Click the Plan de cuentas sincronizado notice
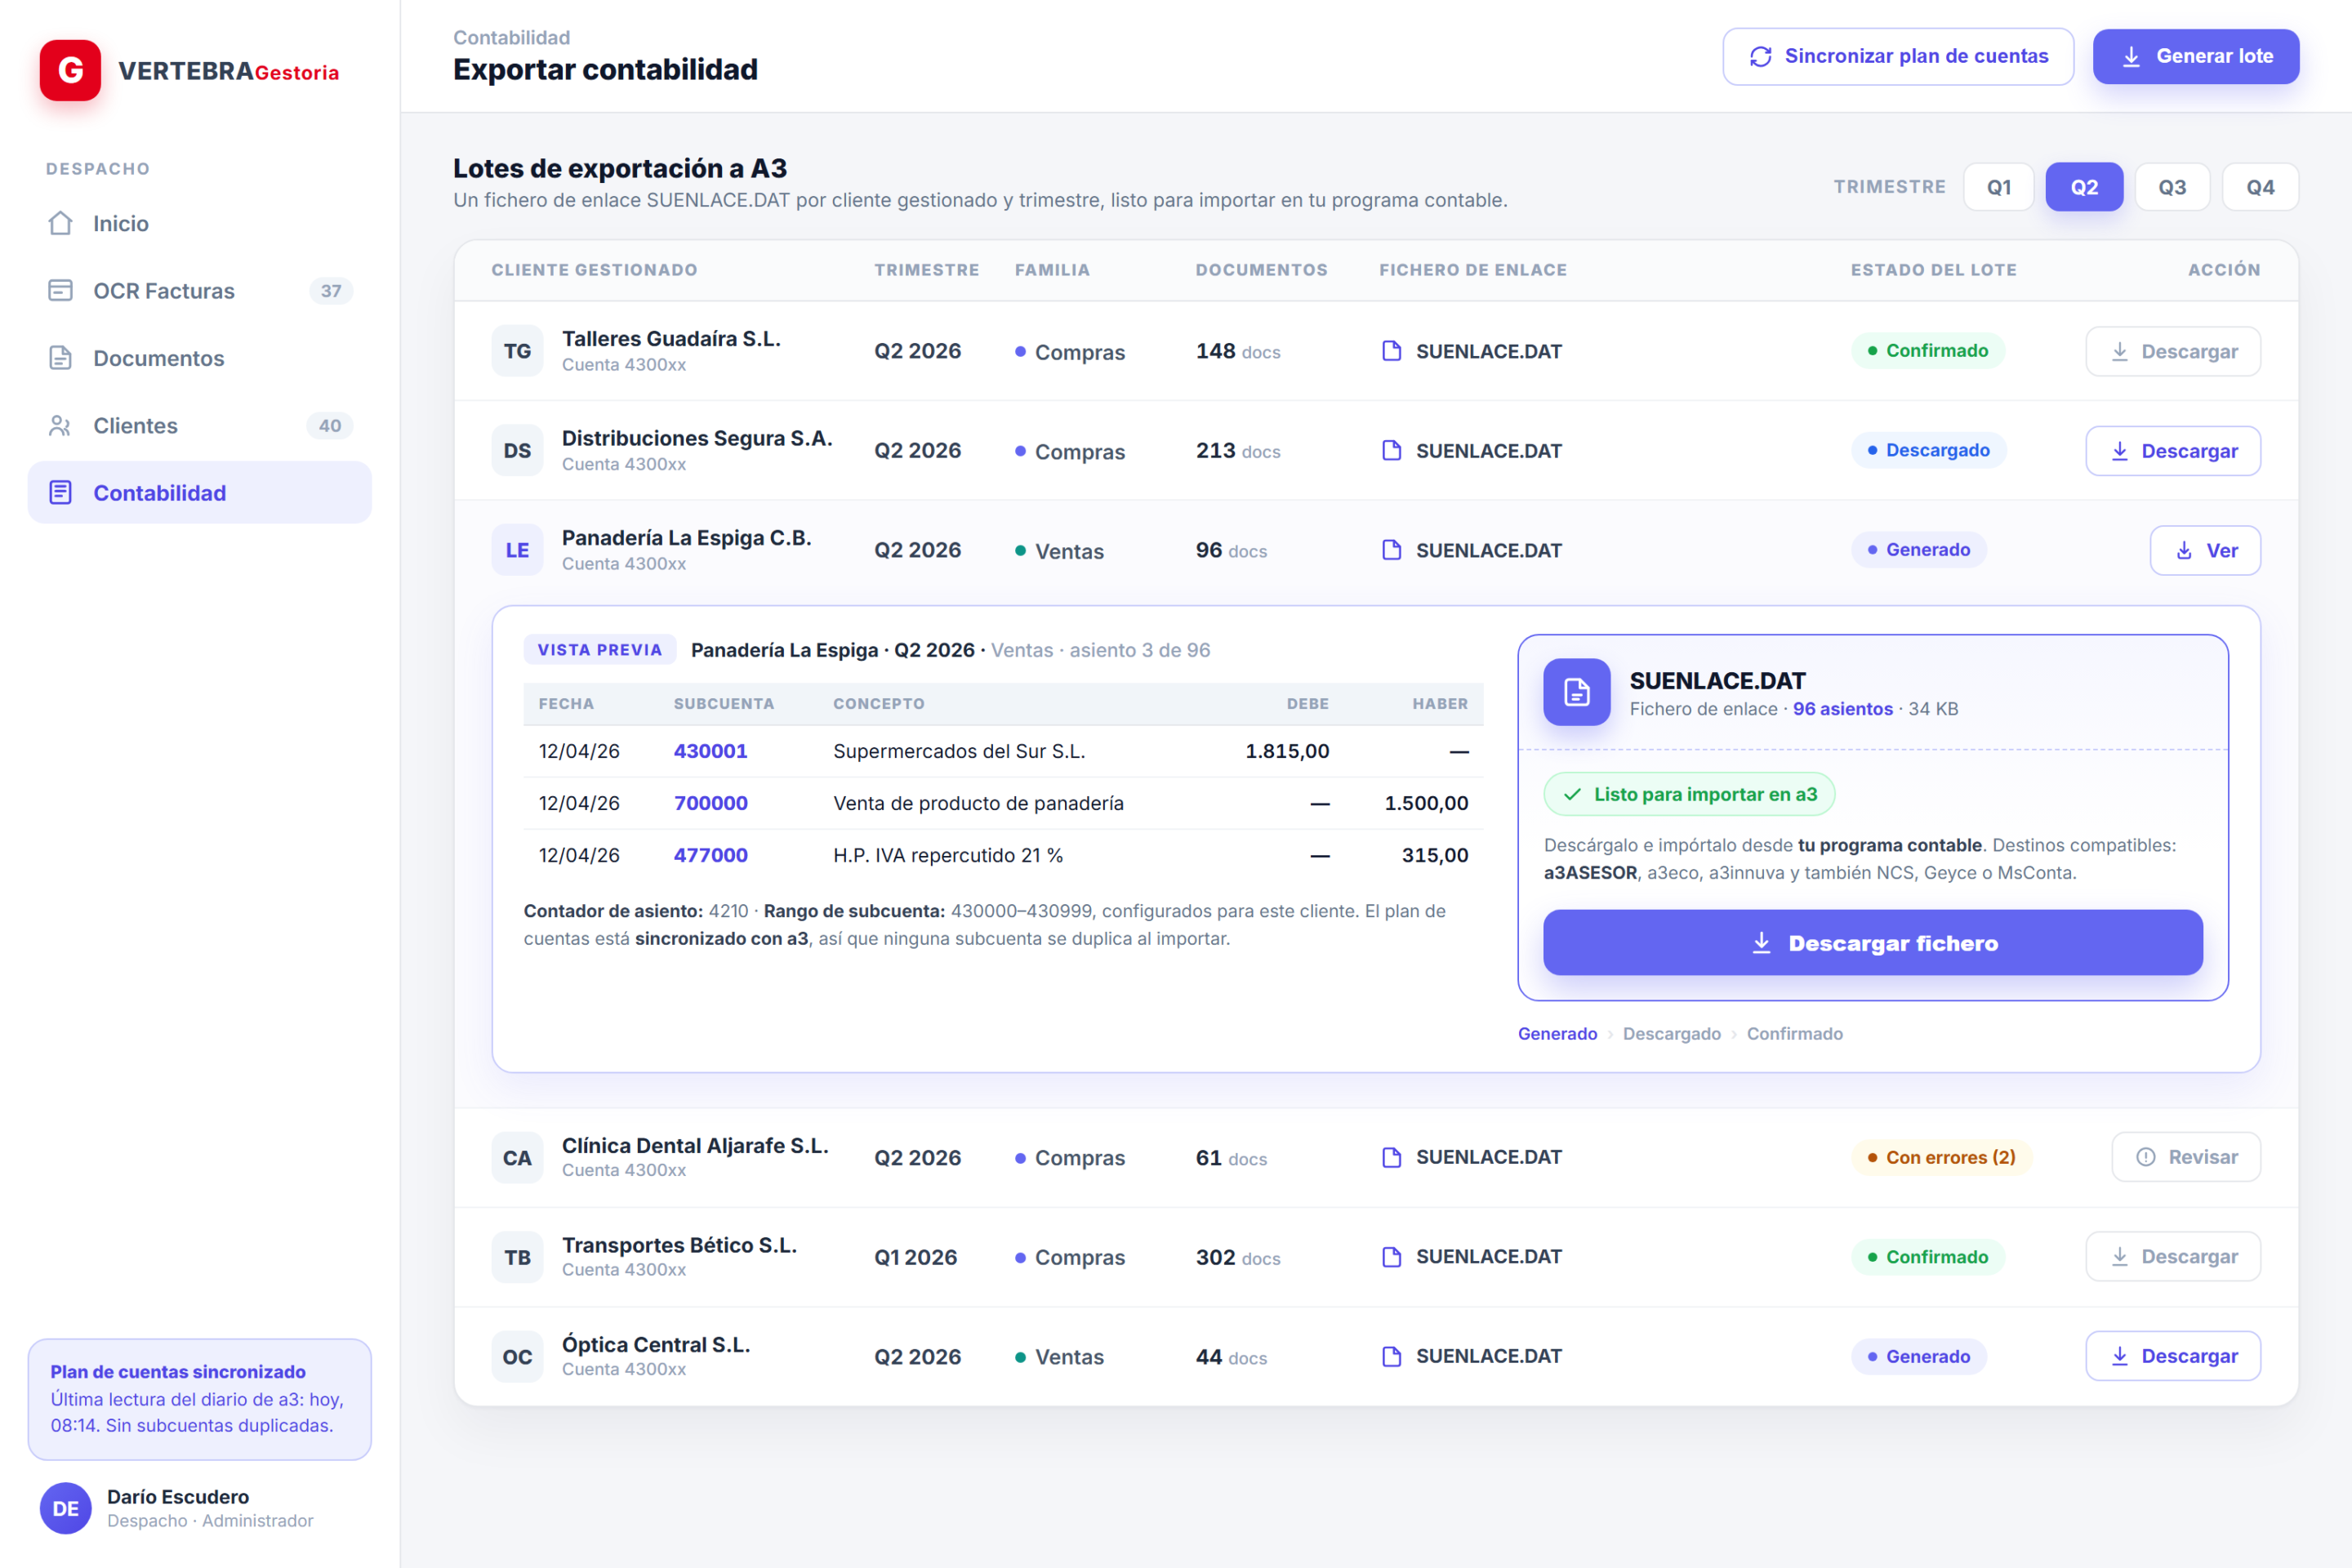 pyautogui.click(x=199, y=1399)
